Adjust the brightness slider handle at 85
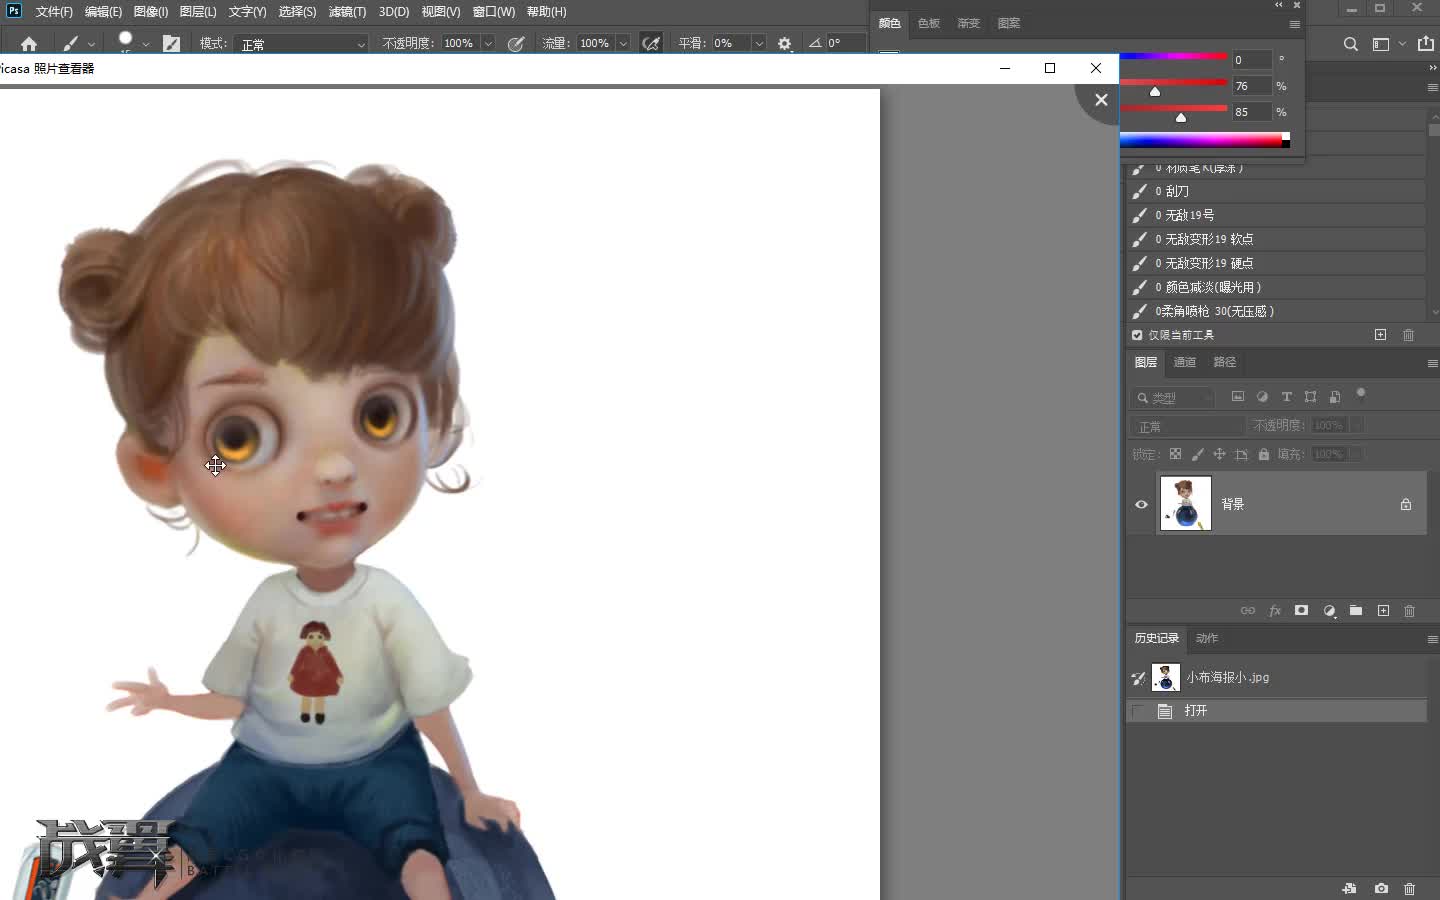The height and width of the screenshot is (900, 1440). (x=1181, y=118)
